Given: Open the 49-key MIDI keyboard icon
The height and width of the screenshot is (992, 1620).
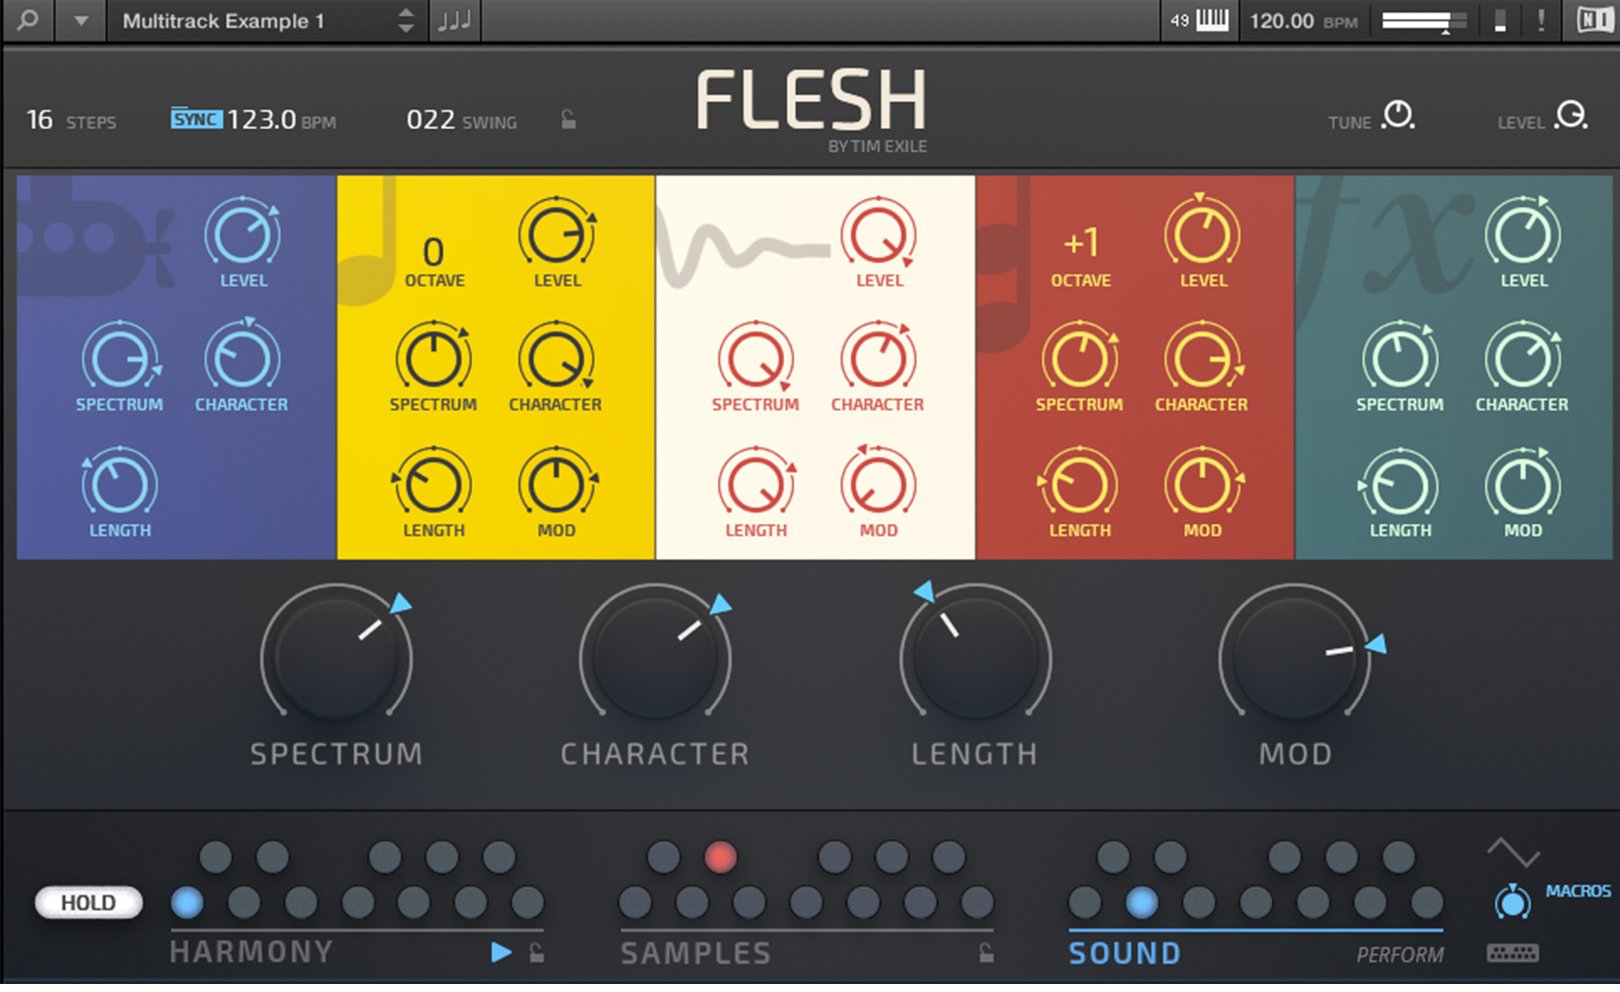Looking at the screenshot, I should [x=1199, y=20].
